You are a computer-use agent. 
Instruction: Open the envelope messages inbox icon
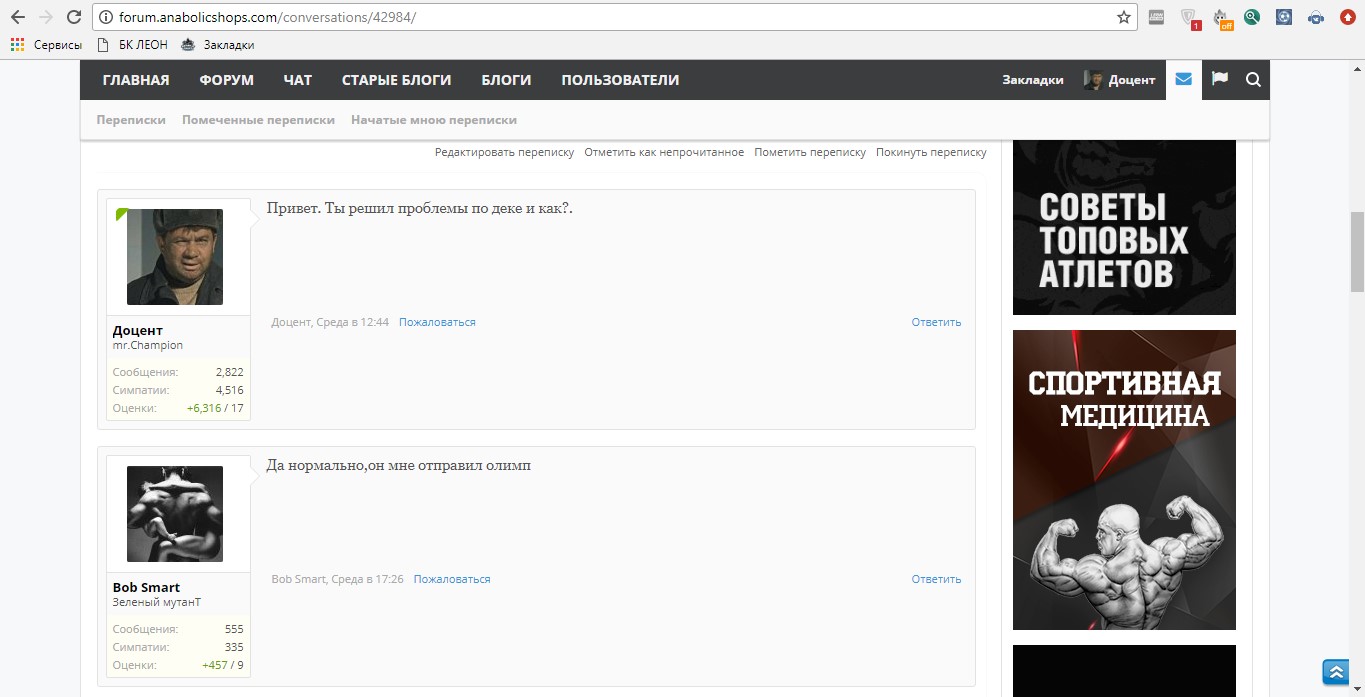[1183, 79]
